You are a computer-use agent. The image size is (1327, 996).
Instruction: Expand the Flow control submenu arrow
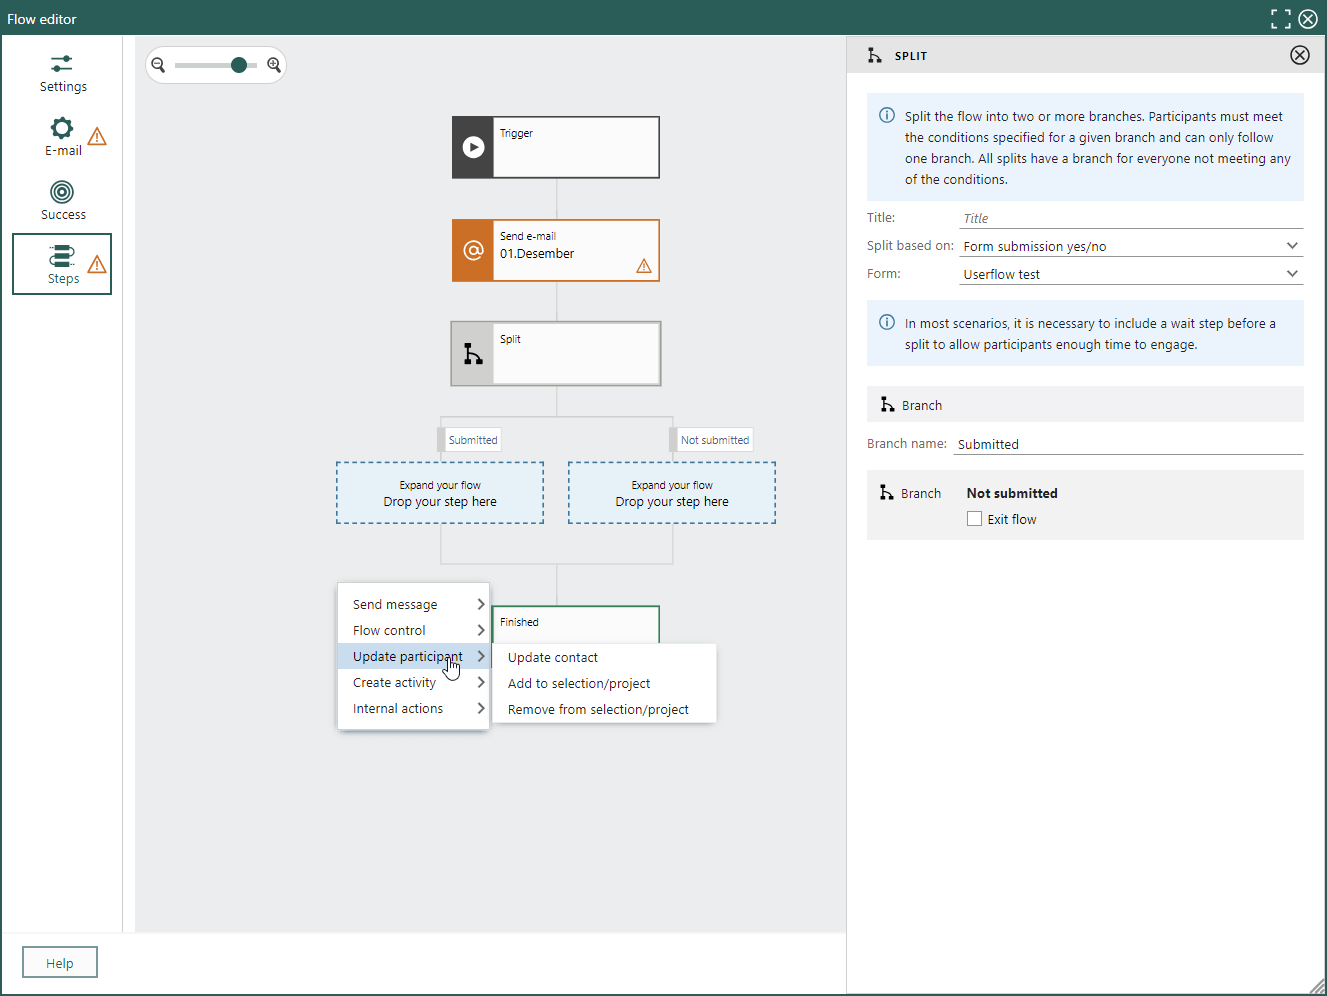pyautogui.click(x=481, y=630)
